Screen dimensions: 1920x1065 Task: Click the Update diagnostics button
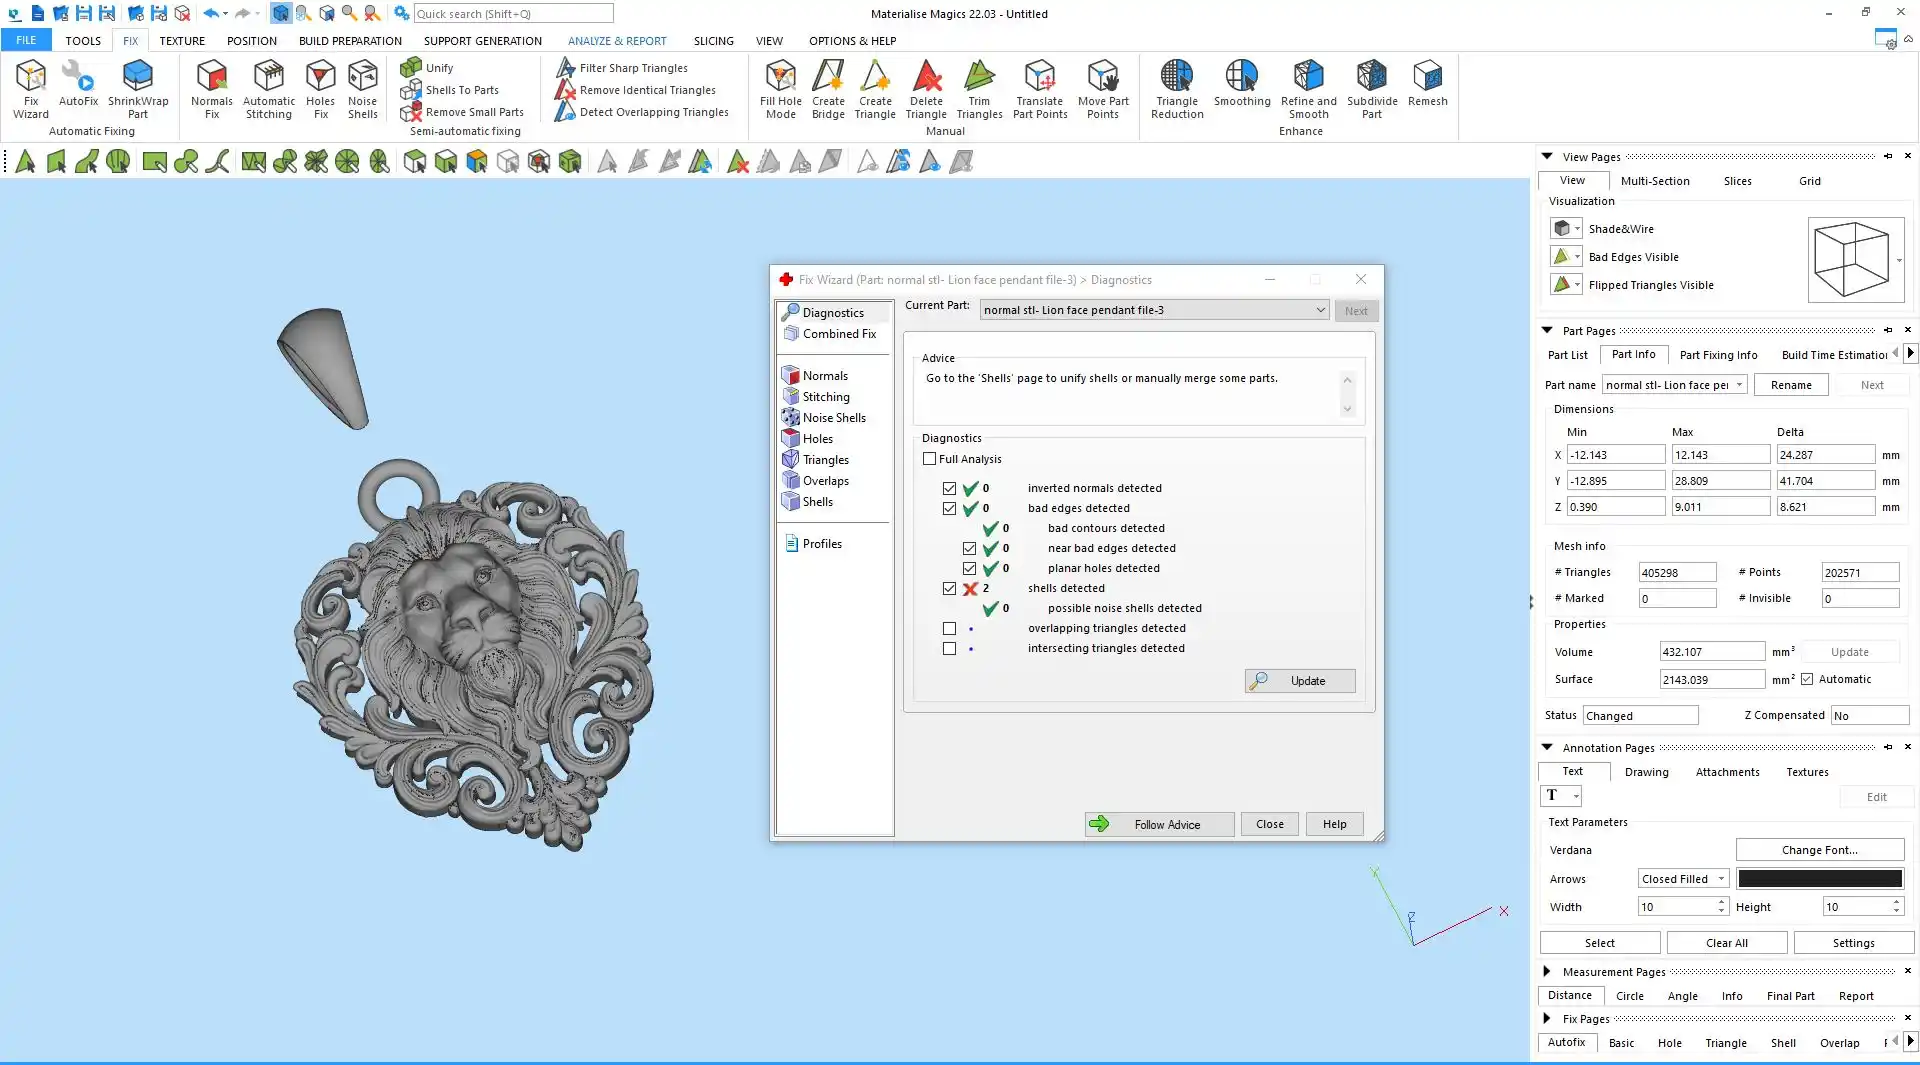click(1300, 681)
